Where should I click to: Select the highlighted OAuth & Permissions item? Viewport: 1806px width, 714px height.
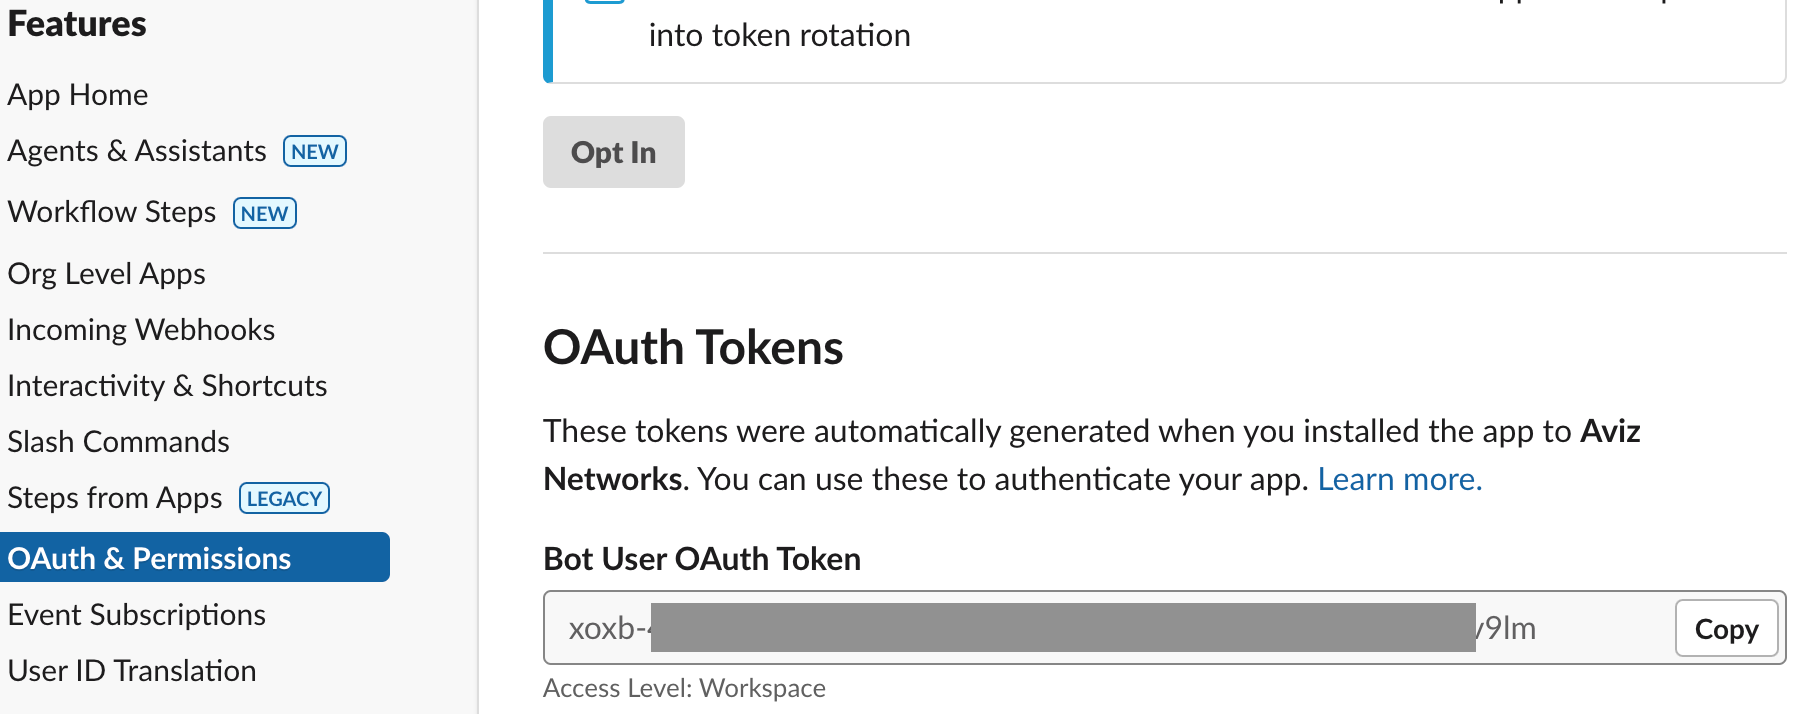[x=150, y=558]
